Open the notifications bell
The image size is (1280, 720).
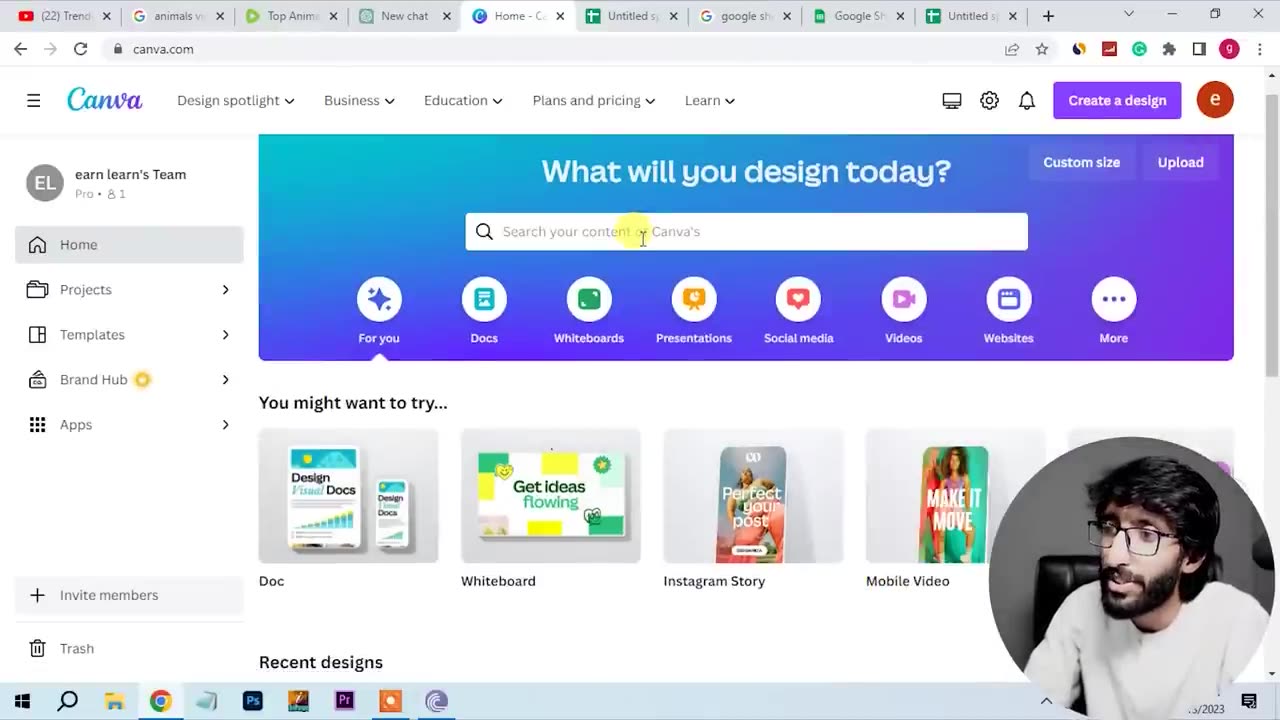[x=1027, y=100]
